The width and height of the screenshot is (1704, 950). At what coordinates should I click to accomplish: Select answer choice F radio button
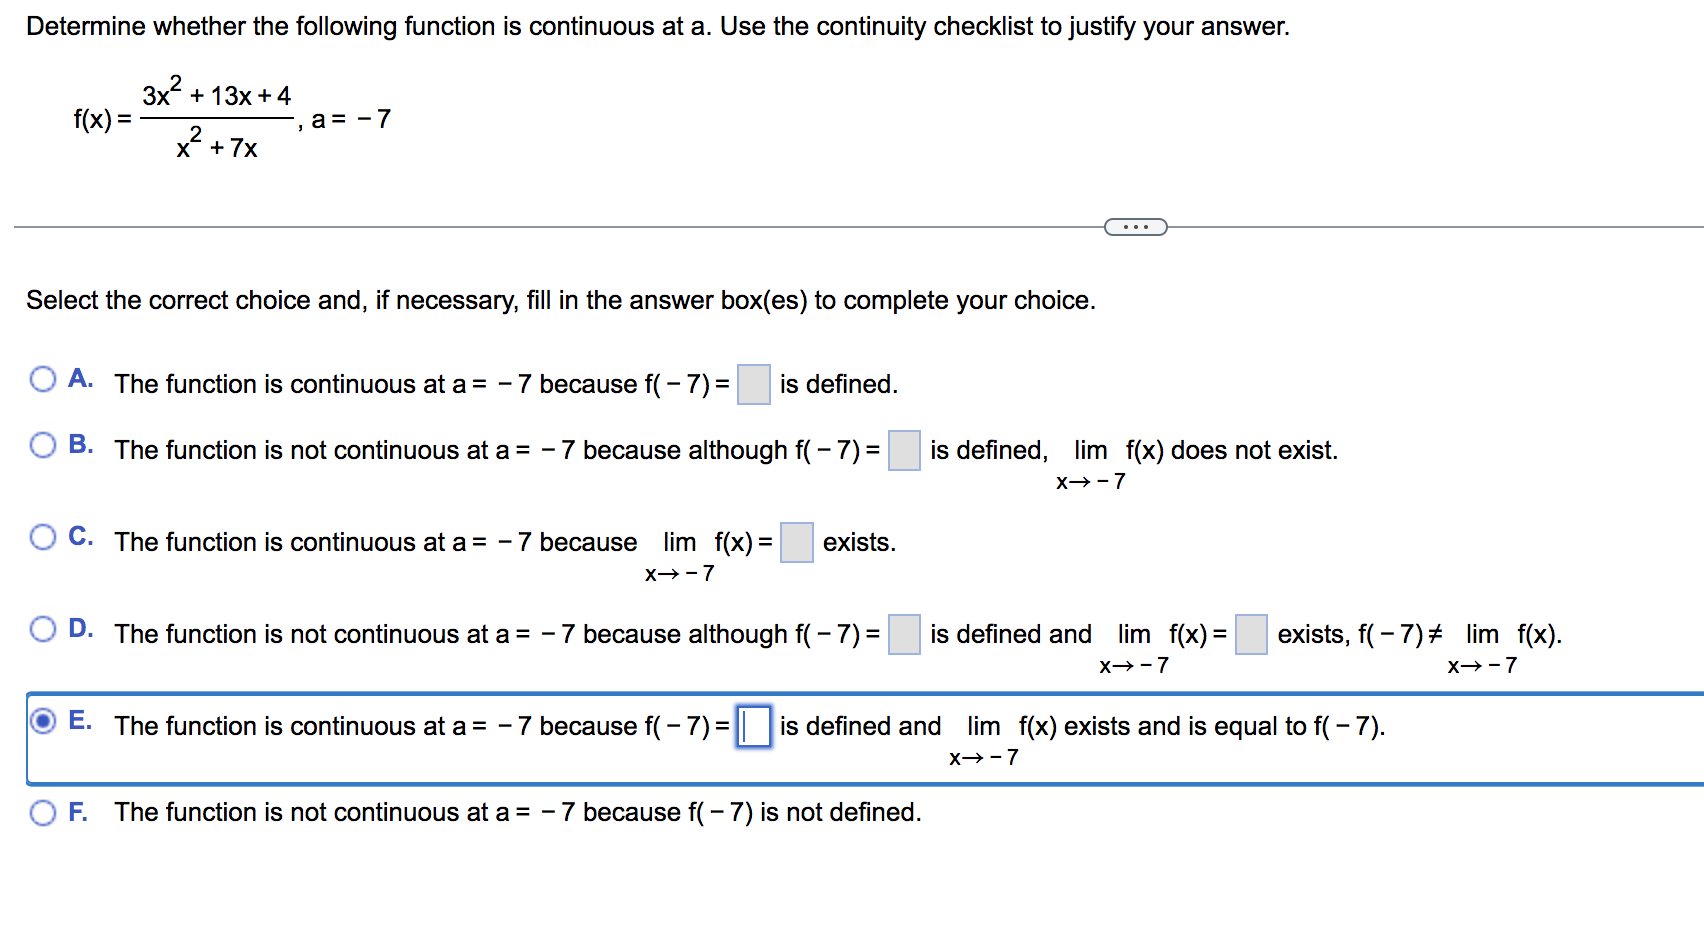click(x=42, y=813)
